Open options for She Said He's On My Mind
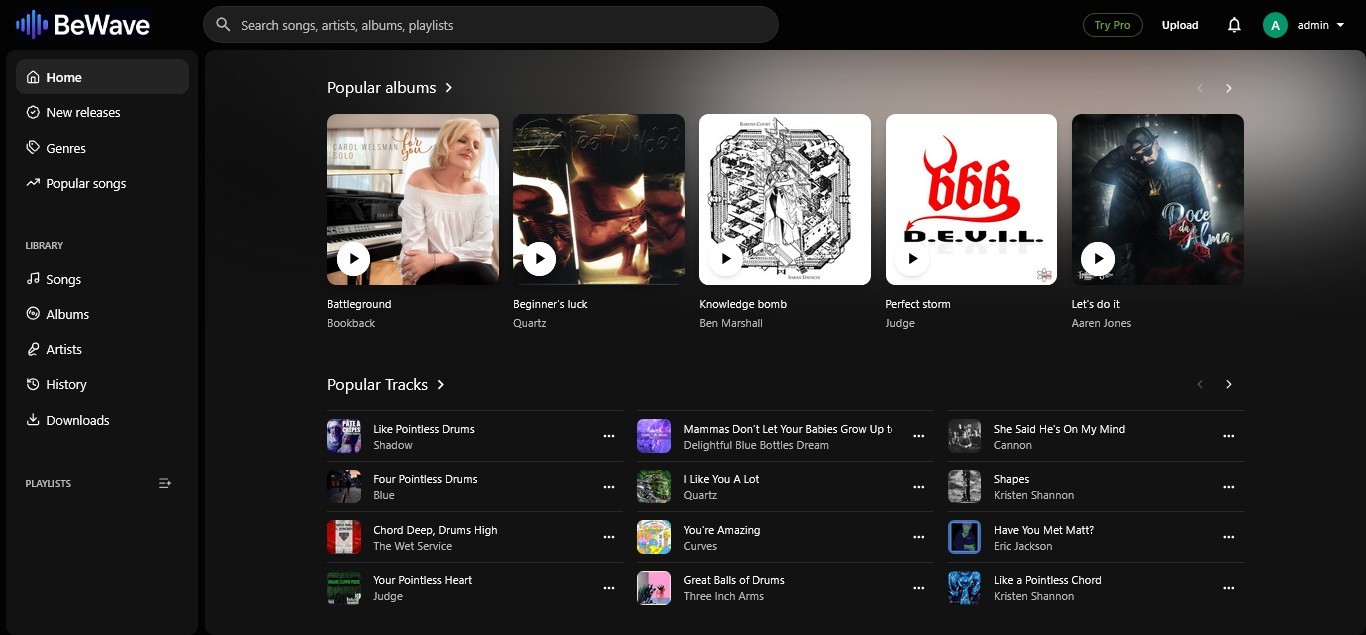This screenshot has height=635, width=1366. [x=1229, y=436]
